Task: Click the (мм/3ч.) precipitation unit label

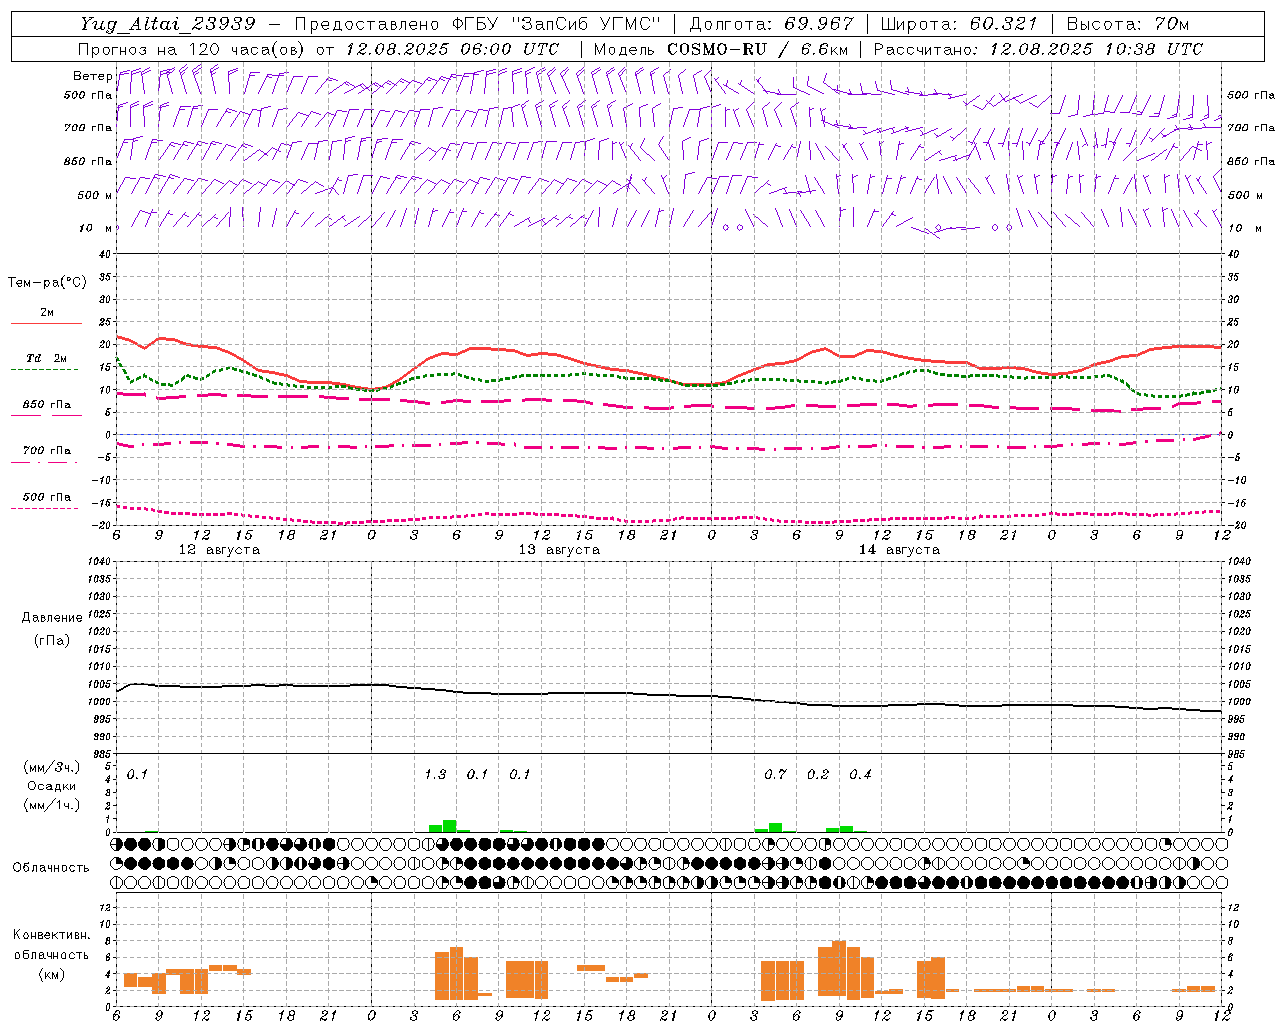Action: click(x=52, y=768)
